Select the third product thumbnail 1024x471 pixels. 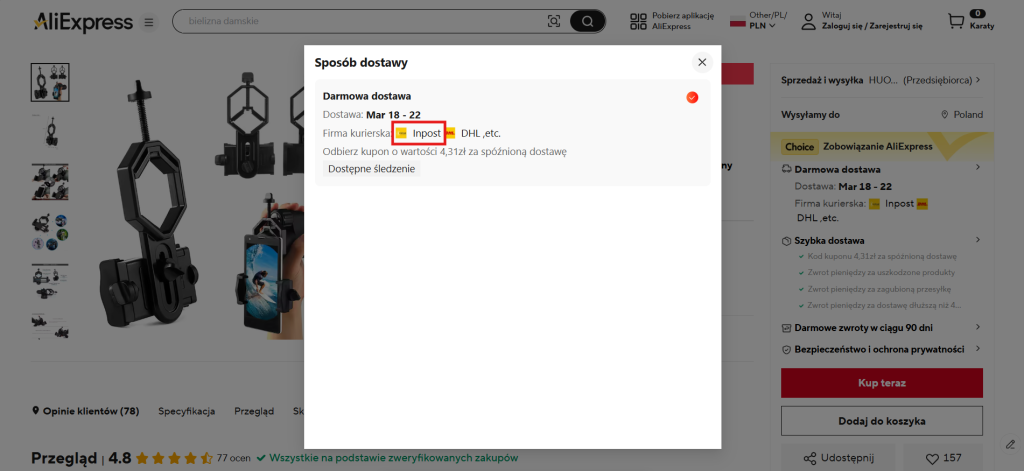(50, 182)
